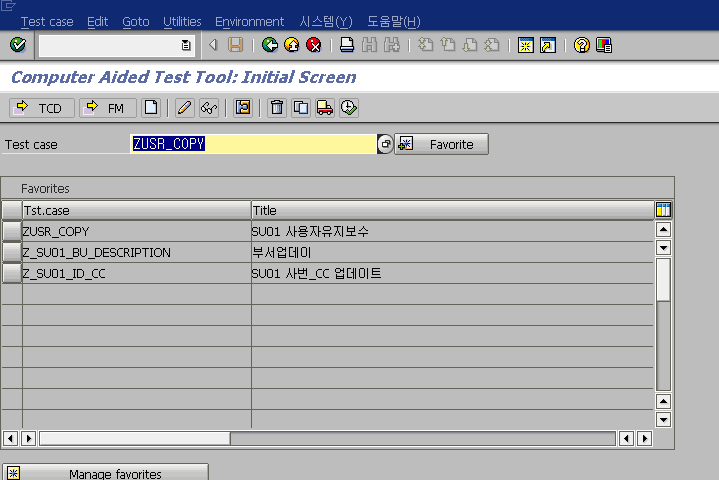Click the Customize Local Layout icon
Screen dimensions: 719x480
pos(604,45)
